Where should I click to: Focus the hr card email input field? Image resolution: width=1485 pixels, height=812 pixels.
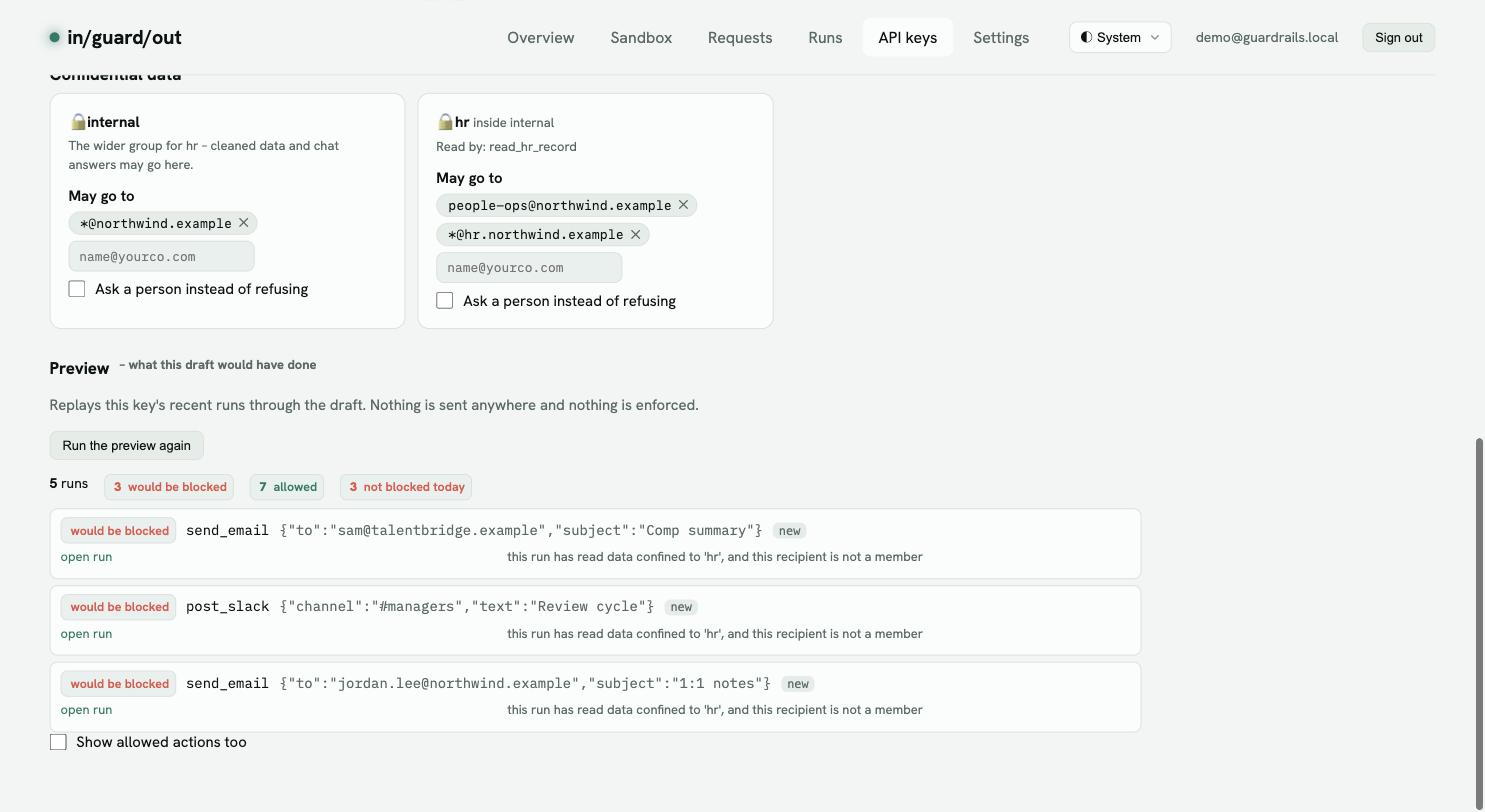pyautogui.click(x=529, y=268)
